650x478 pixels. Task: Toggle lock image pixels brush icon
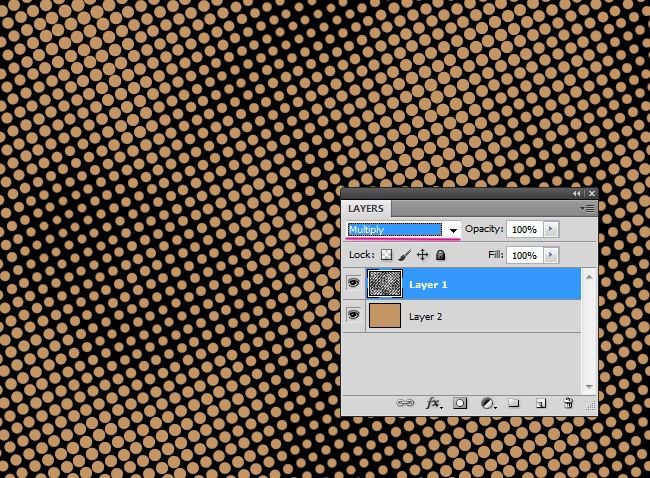405,255
